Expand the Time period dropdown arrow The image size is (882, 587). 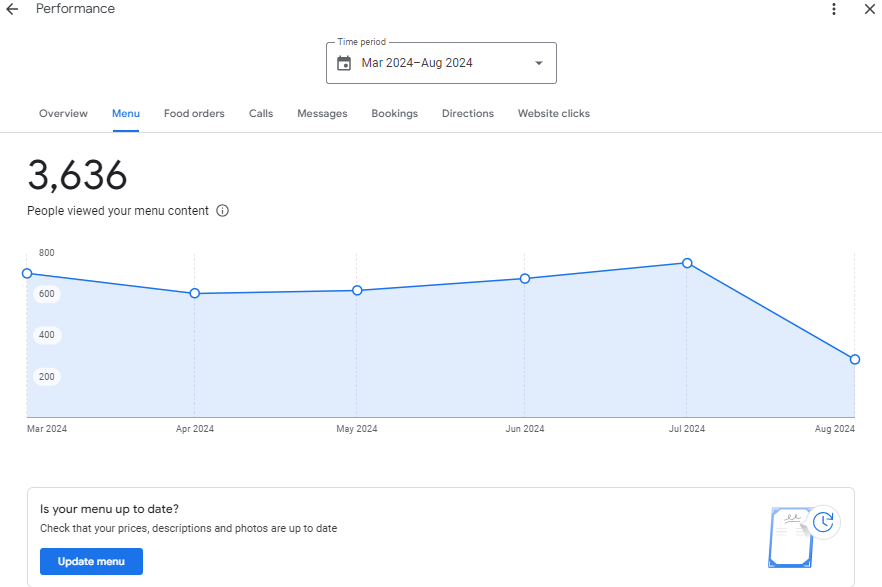pyautogui.click(x=539, y=63)
